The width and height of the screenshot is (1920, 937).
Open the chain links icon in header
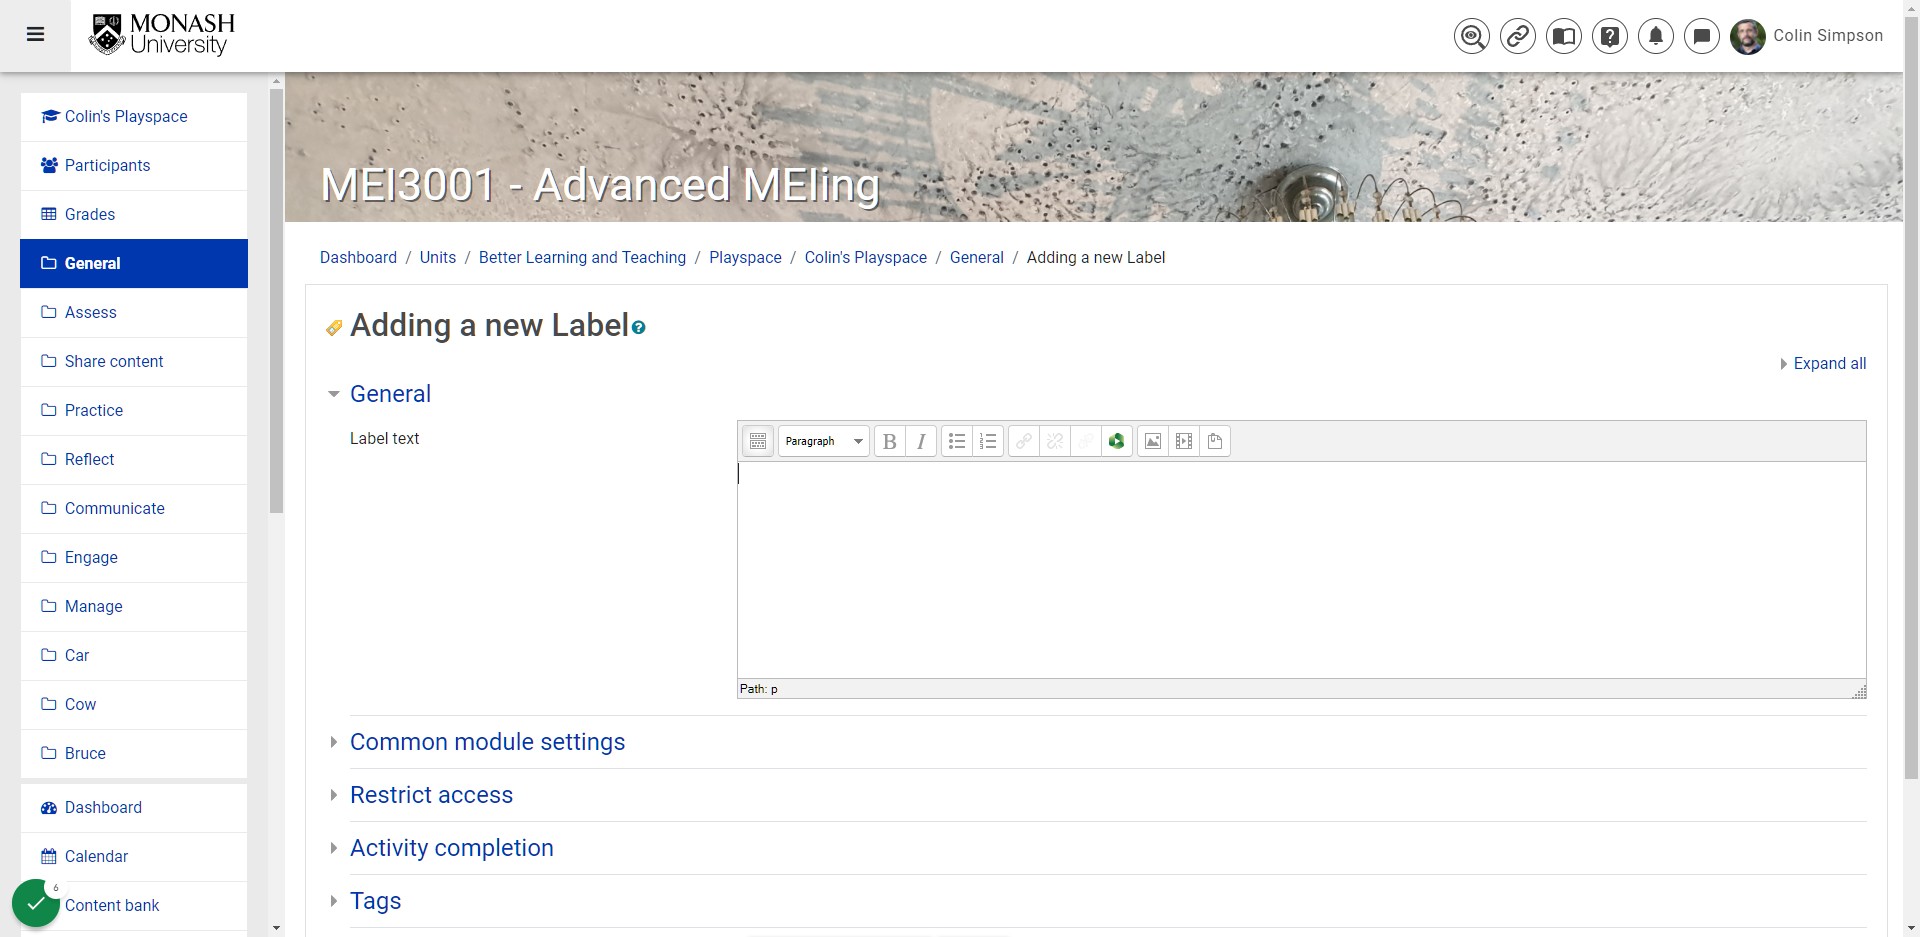[1518, 37]
